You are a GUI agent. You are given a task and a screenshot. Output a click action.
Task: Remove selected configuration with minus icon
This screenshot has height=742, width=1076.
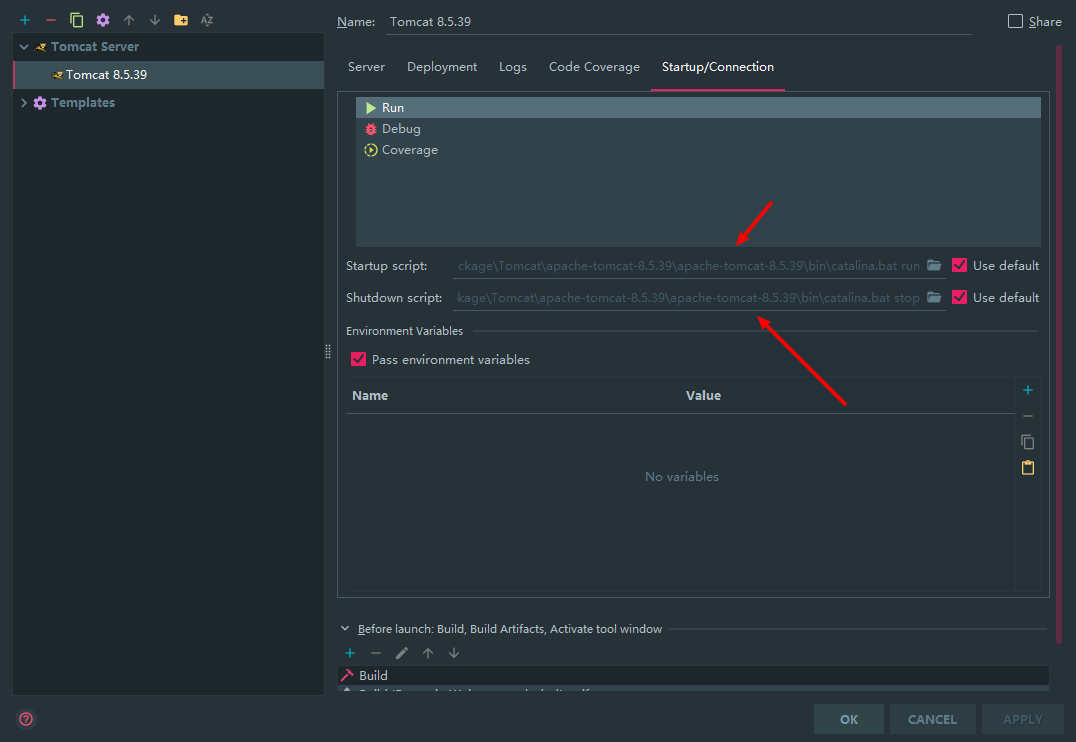click(x=51, y=20)
